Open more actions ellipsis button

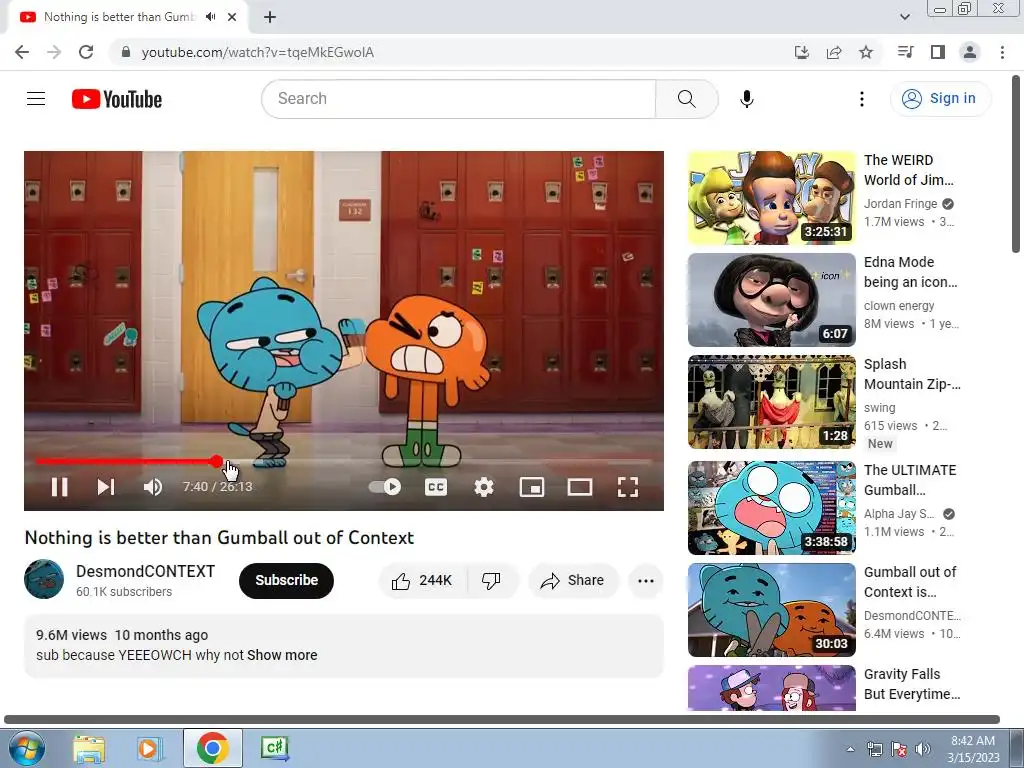pyautogui.click(x=646, y=581)
